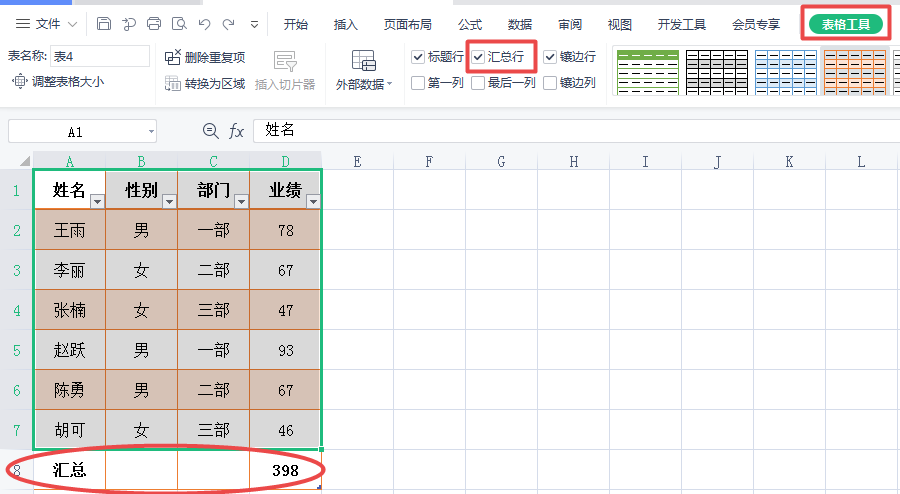Select the cell containing 王雨
This screenshot has height=494, width=900.
pyautogui.click(x=69, y=230)
